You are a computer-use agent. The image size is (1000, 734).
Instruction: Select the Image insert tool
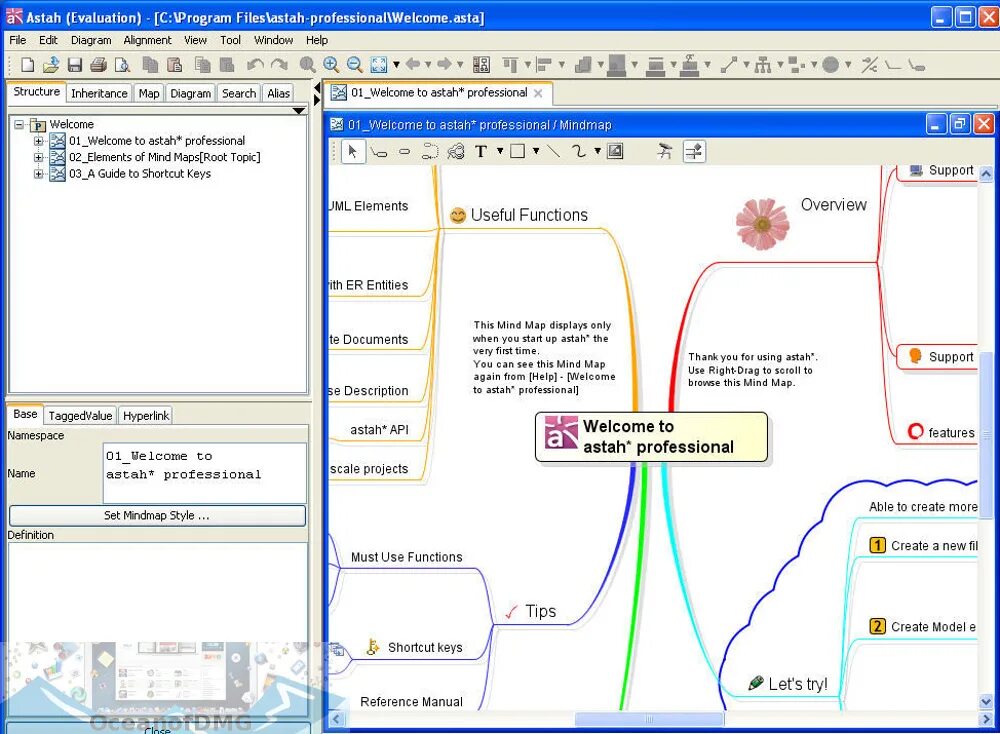(615, 151)
